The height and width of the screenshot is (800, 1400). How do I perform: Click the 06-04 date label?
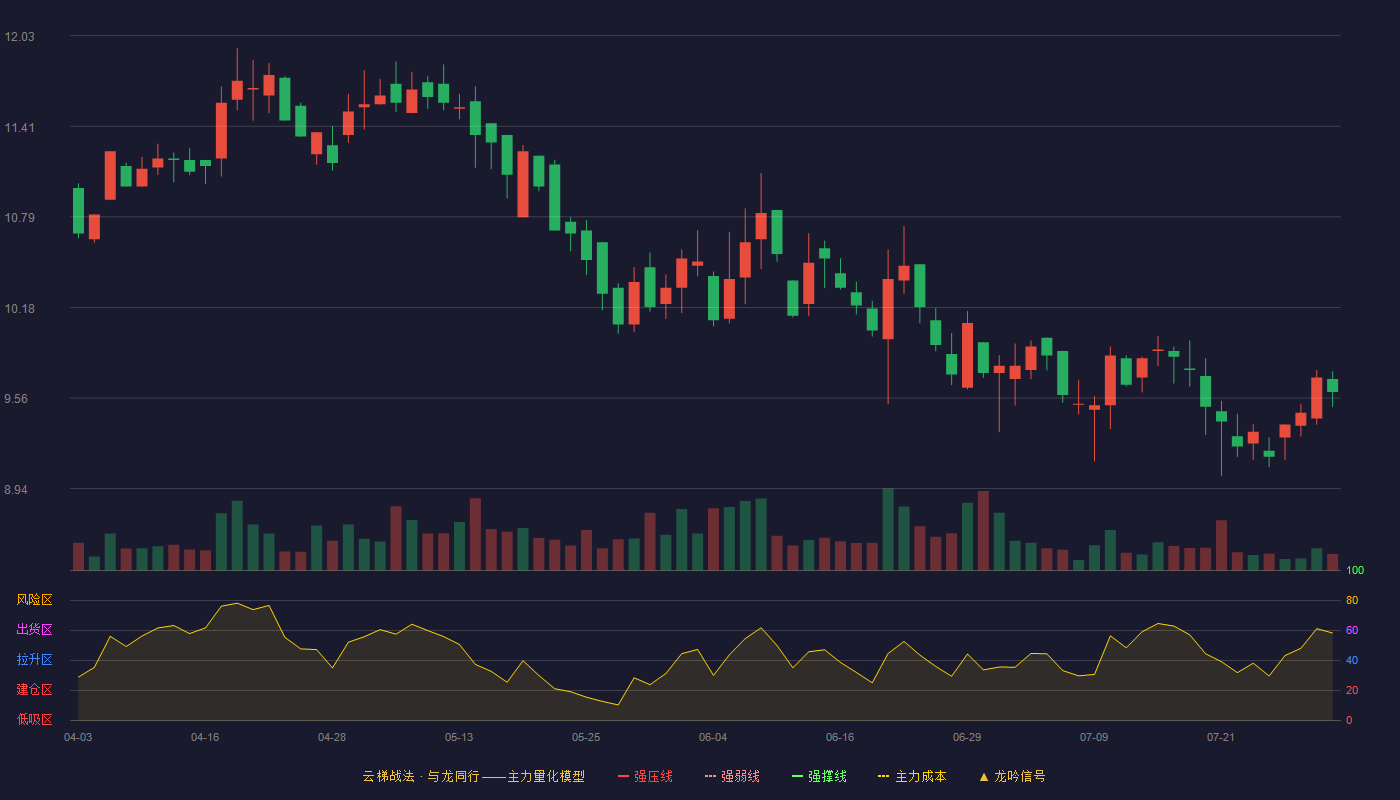click(x=713, y=738)
